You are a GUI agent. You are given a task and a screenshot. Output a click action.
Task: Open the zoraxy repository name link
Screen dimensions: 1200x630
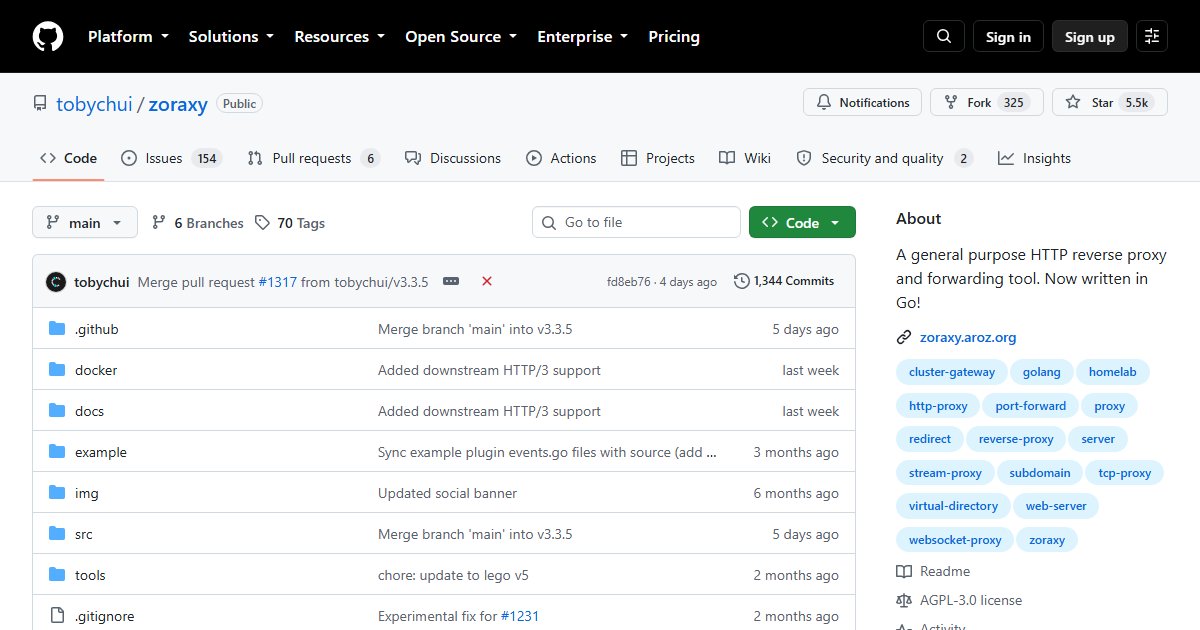pyautogui.click(x=178, y=104)
